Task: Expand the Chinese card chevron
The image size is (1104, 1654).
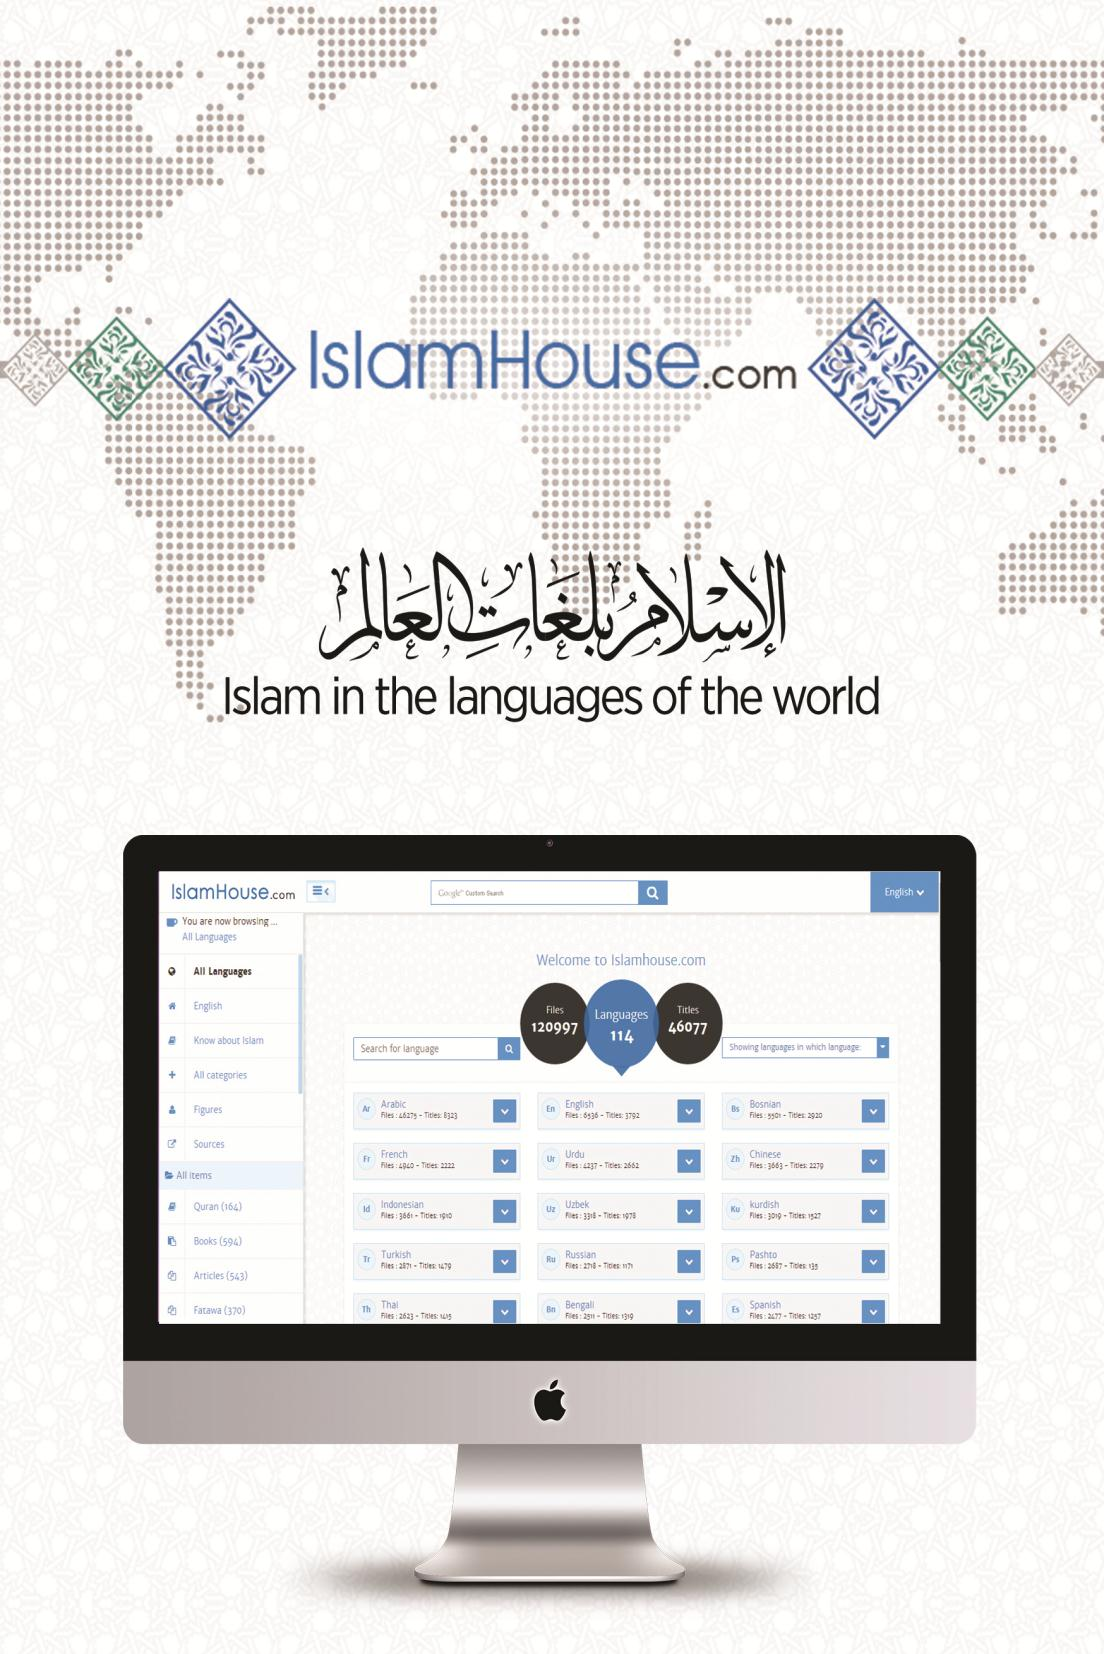Action: (873, 1161)
